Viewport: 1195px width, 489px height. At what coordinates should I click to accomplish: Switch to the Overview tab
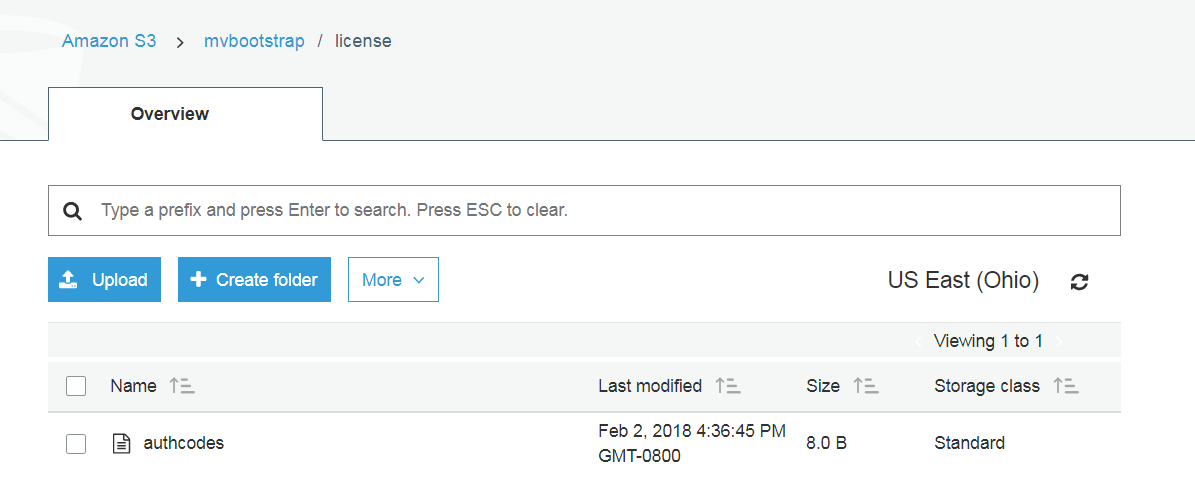tap(170, 114)
